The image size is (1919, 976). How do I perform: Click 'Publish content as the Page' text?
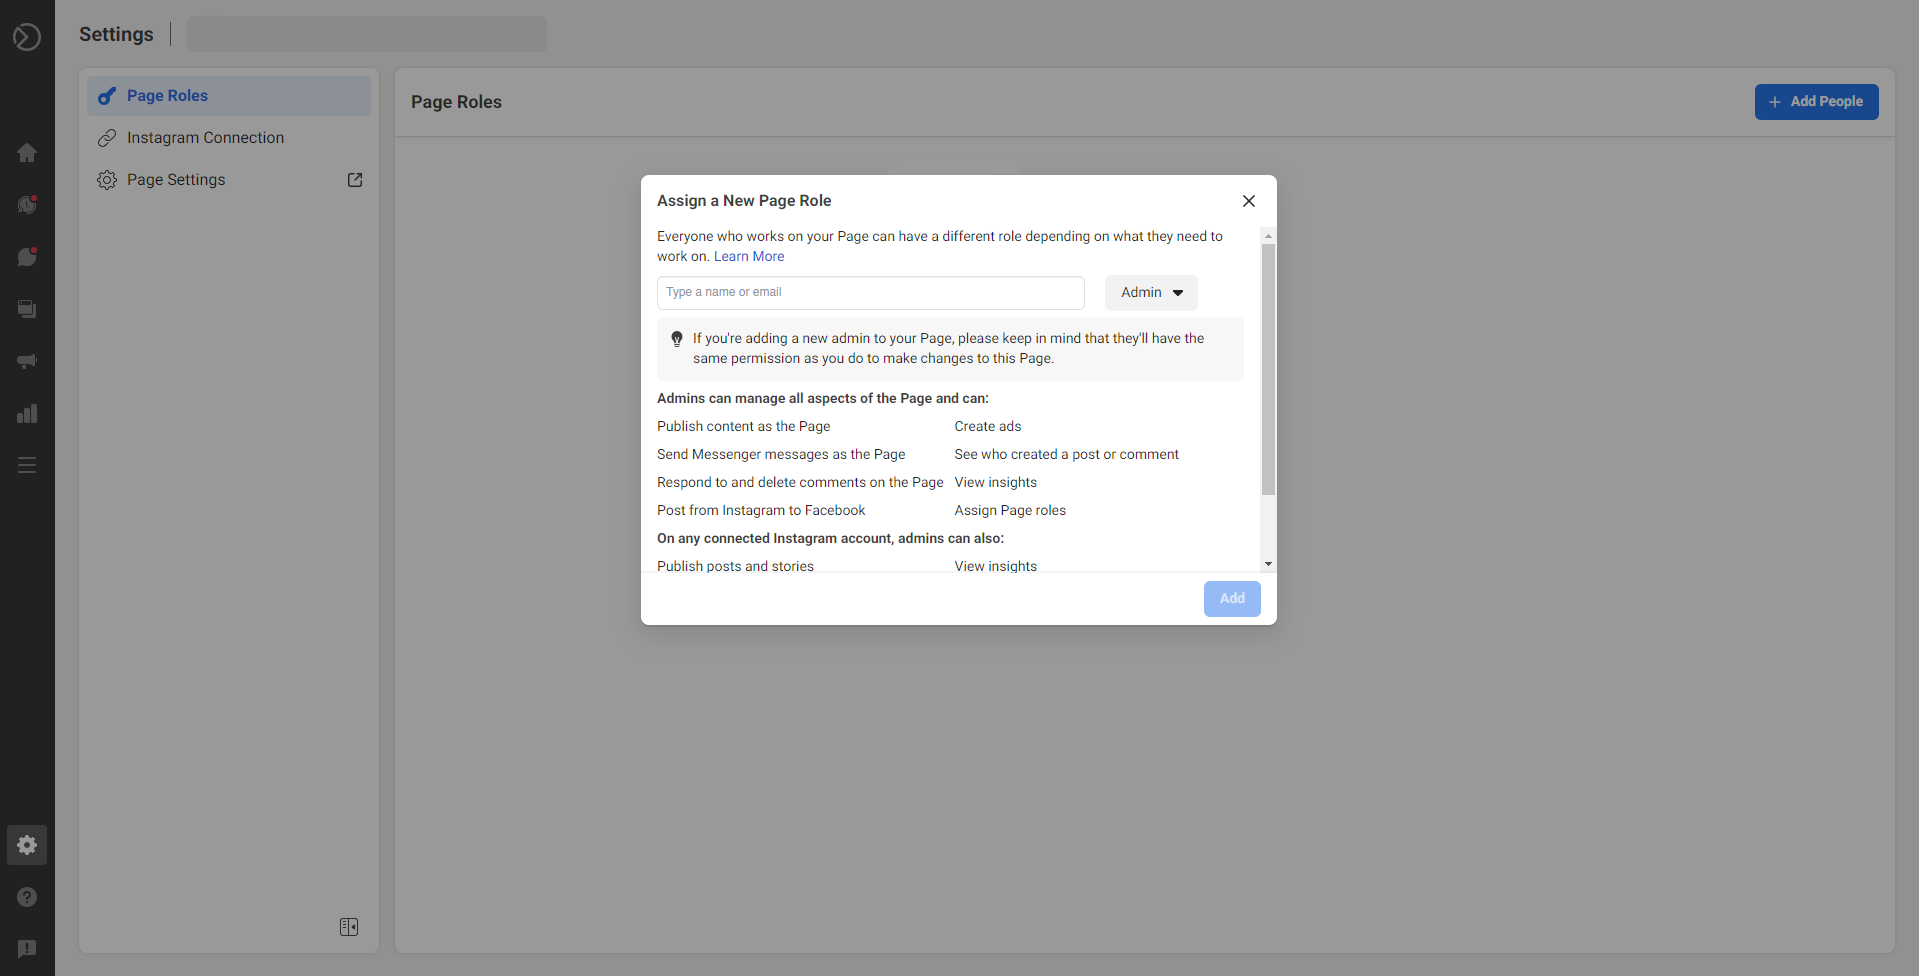(743, 427)
